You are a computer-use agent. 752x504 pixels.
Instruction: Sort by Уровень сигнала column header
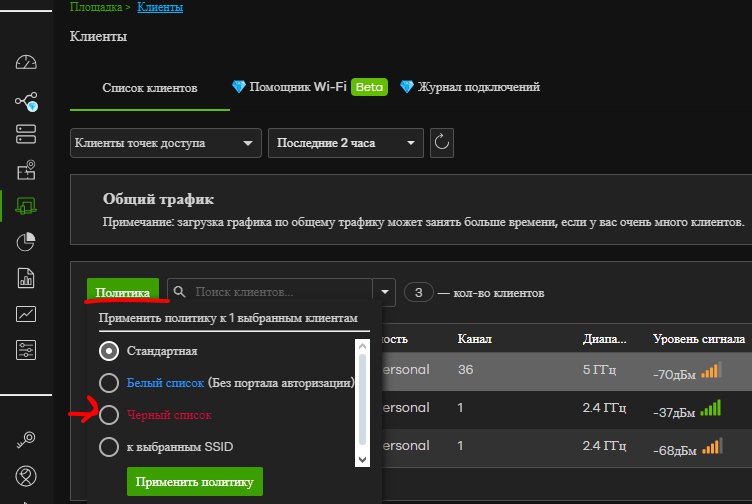pyautogui.click(x=699, y=339)
